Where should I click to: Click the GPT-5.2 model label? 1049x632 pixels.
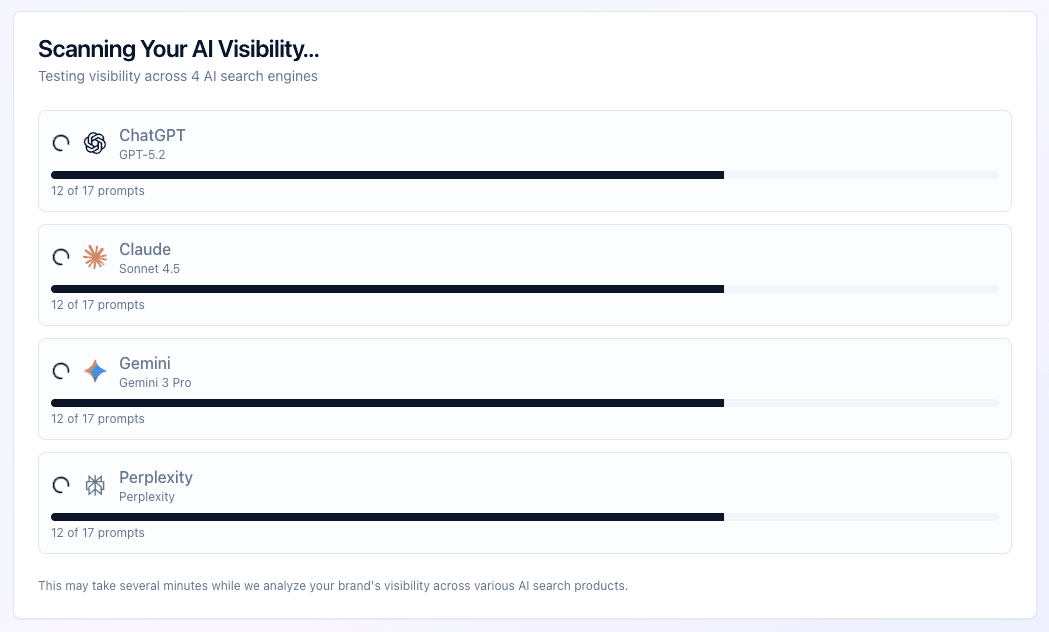click(x=141, y=155)
